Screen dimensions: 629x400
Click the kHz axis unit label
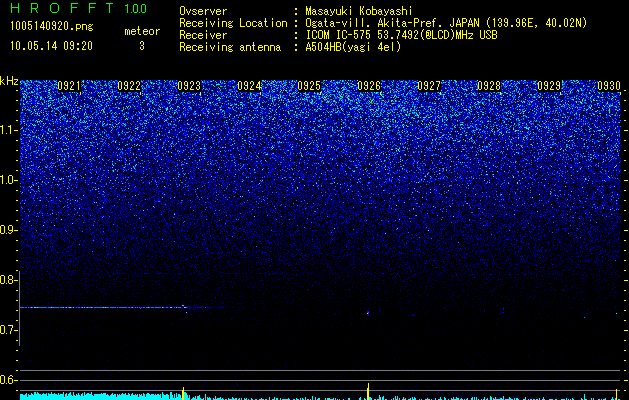(x=9, y=81)
